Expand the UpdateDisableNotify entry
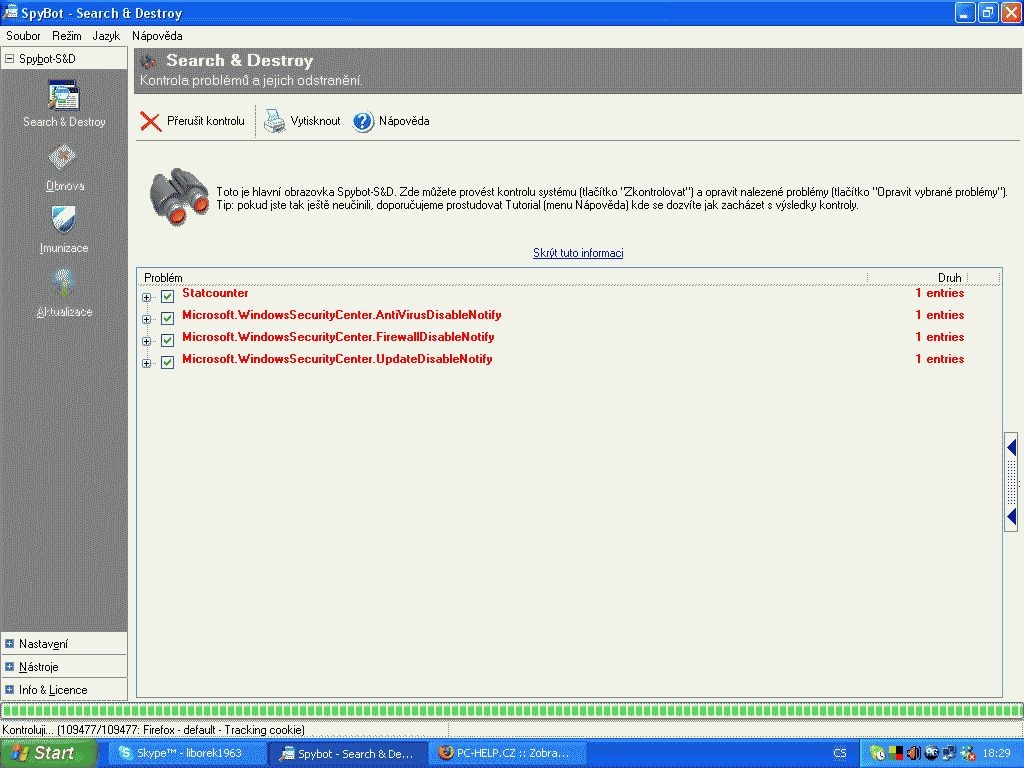The height and width of the screenshot is (768, 1024). coord(146,363)
